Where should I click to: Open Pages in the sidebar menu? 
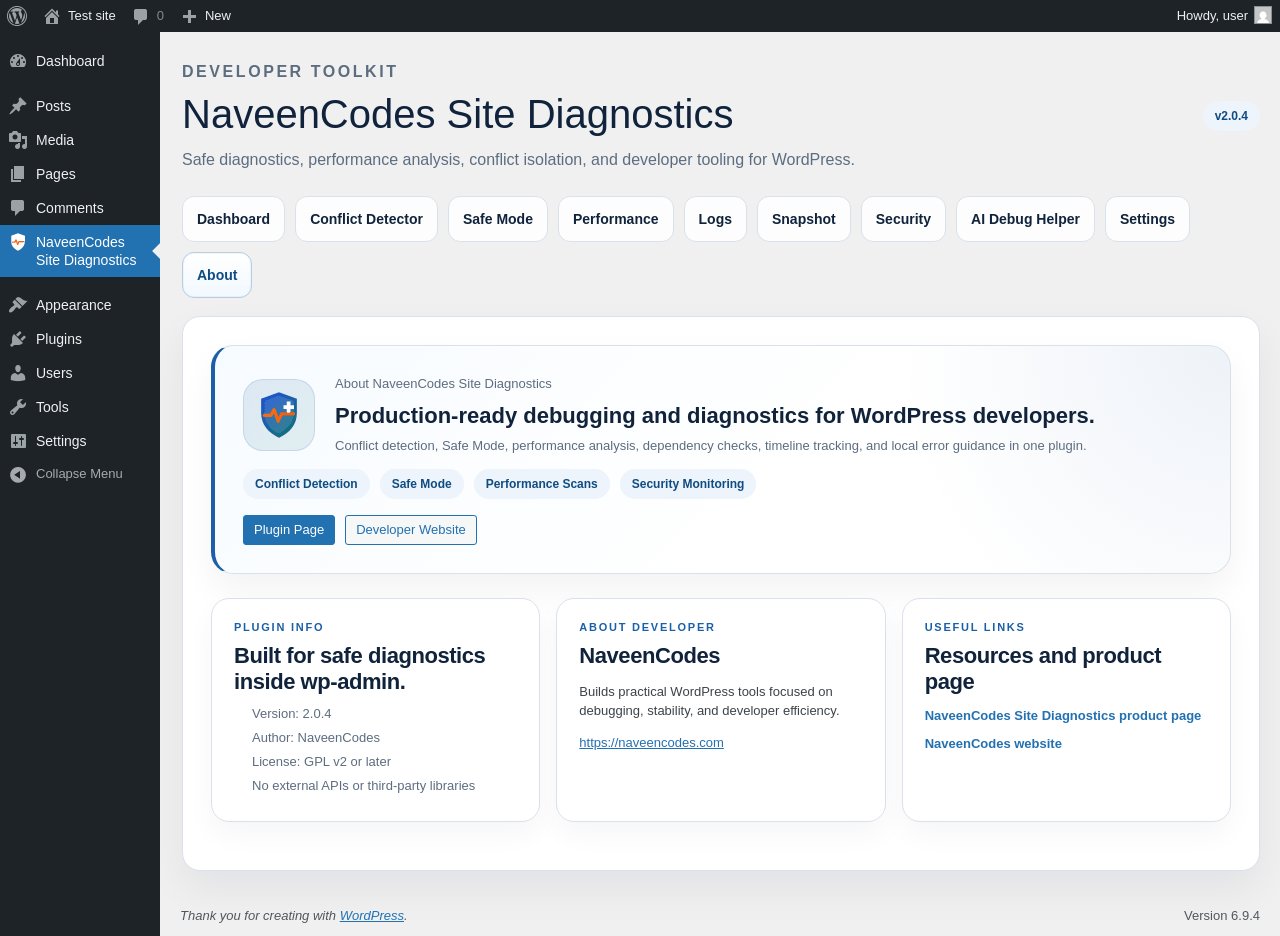click(x=80, y=174)
